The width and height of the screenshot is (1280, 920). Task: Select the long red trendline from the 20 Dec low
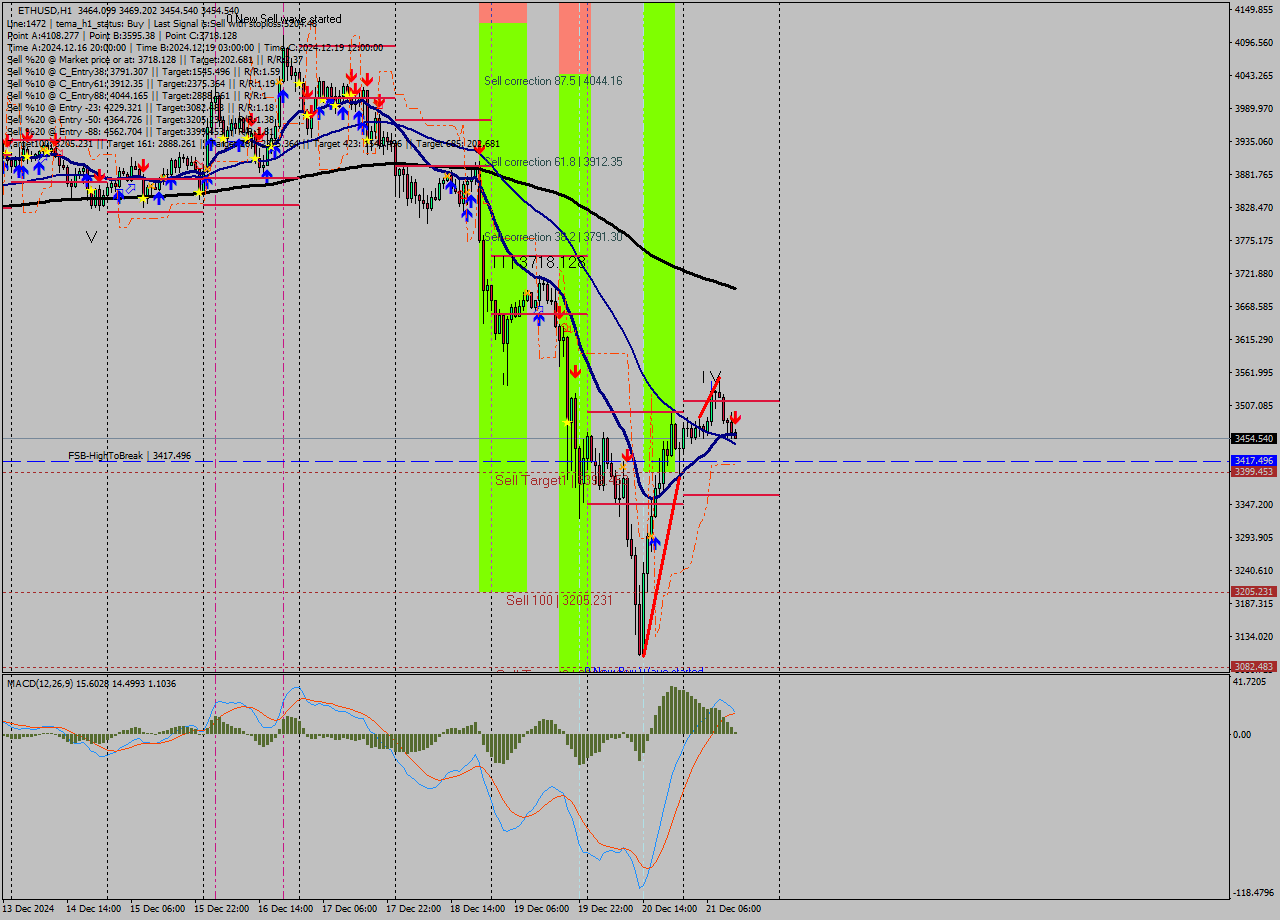[x=663, y=563]
